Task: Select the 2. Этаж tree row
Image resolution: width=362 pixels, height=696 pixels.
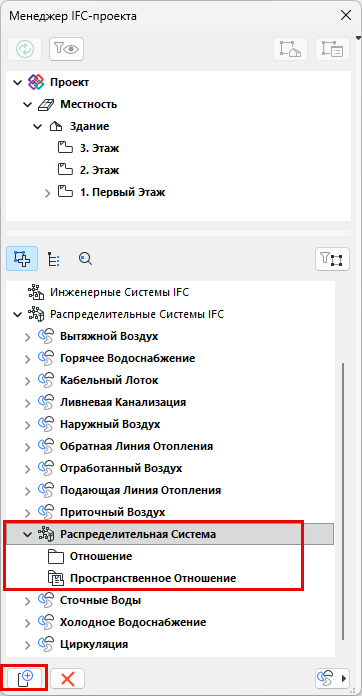Action: (178, 170)
